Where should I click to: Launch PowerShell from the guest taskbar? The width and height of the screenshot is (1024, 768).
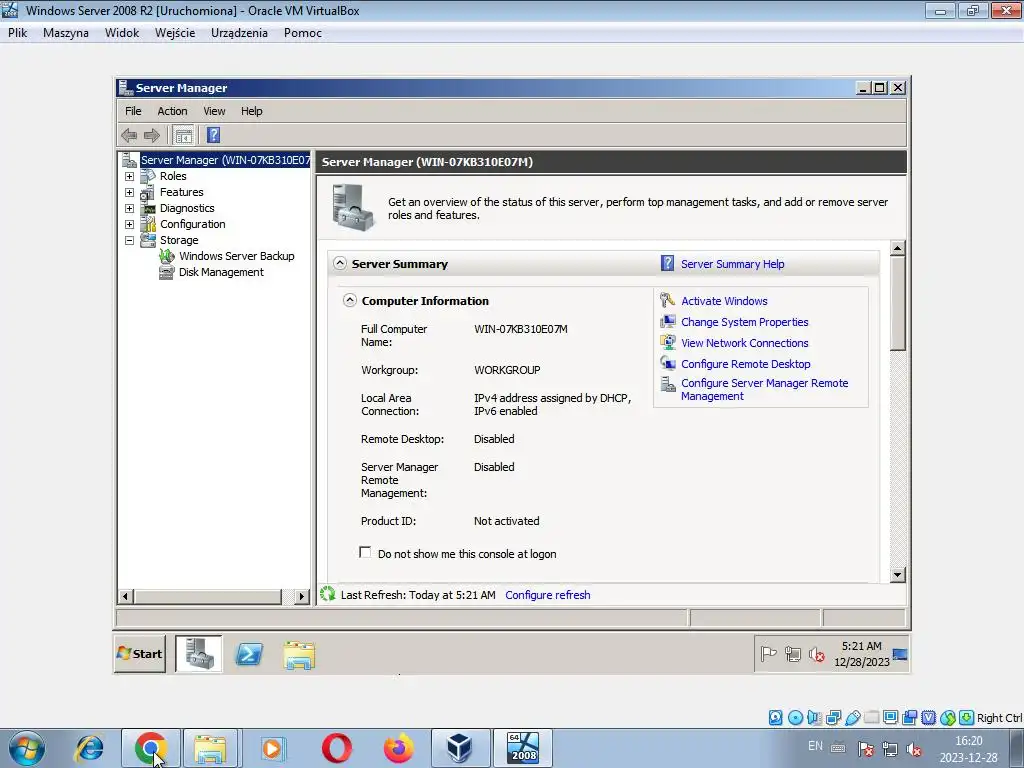pyautogui.click(x=249, y=654)
